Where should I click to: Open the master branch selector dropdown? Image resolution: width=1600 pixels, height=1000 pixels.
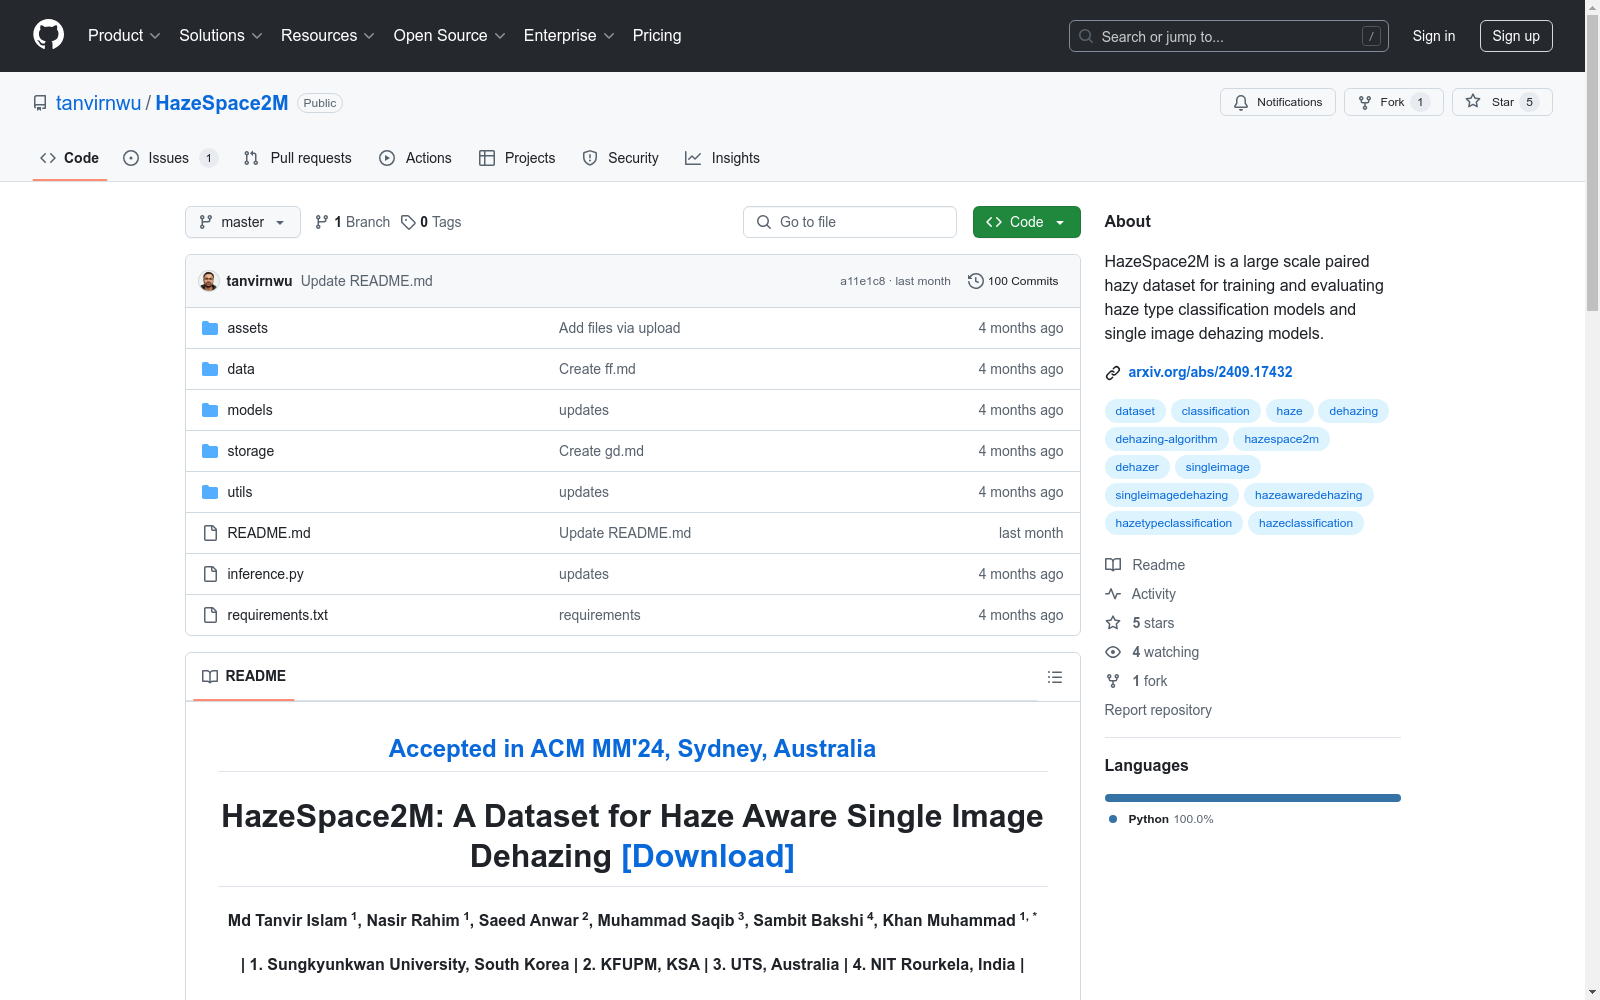pos(243,222)
